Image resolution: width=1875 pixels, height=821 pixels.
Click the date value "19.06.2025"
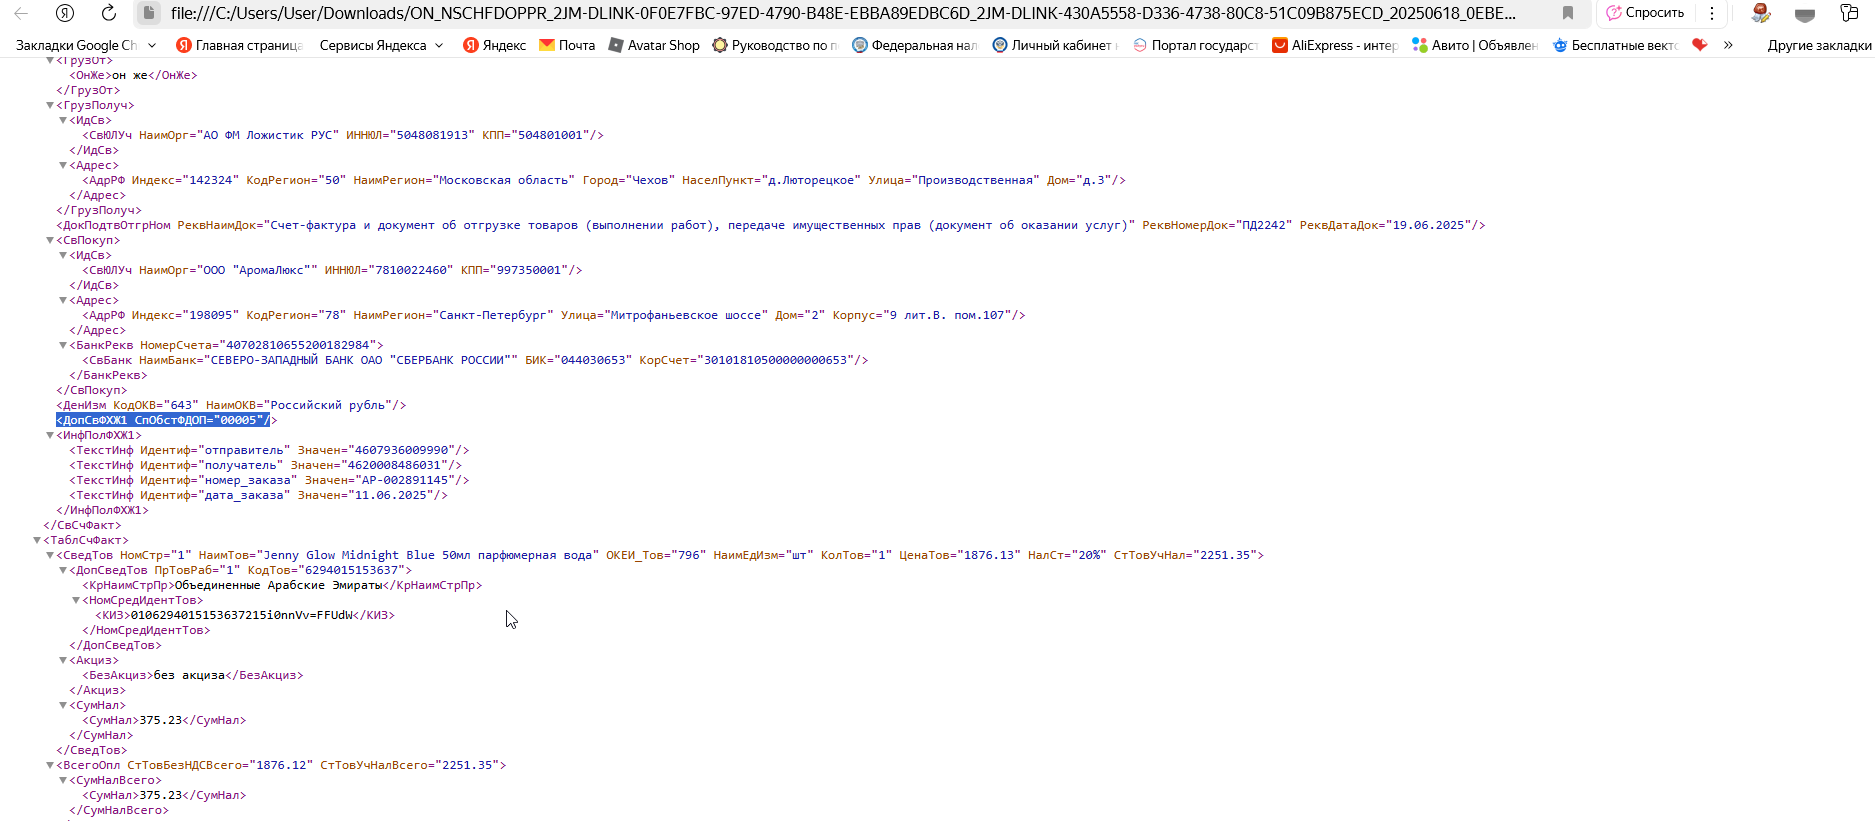tap(1427, 225)
